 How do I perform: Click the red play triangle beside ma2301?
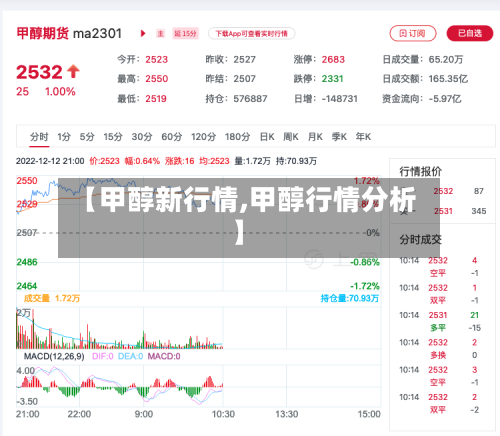[x=143, y=33]
